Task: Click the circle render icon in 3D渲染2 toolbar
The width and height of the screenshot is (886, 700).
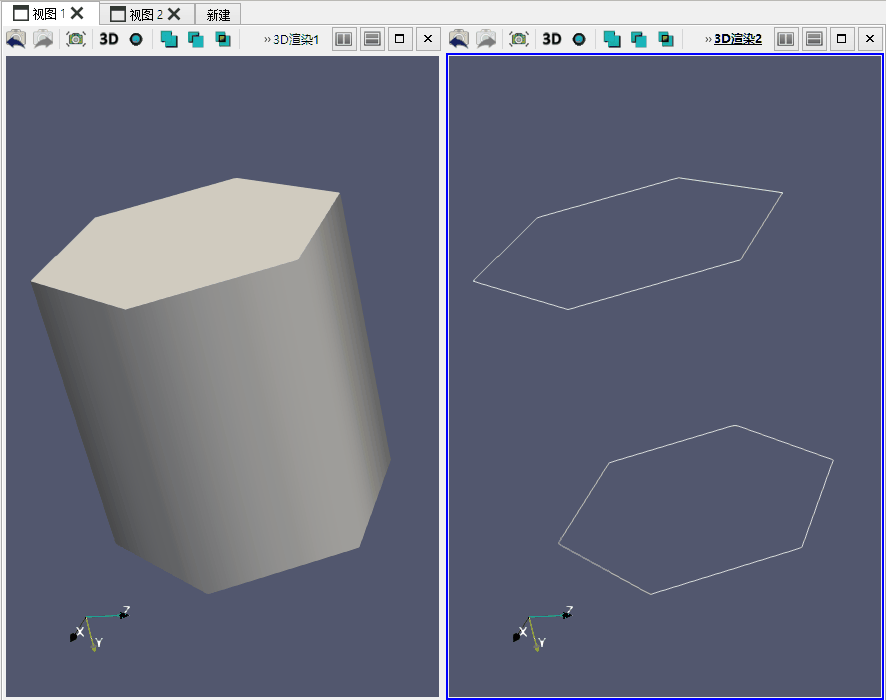Action: pyautogui.click(x=579, y=39)
